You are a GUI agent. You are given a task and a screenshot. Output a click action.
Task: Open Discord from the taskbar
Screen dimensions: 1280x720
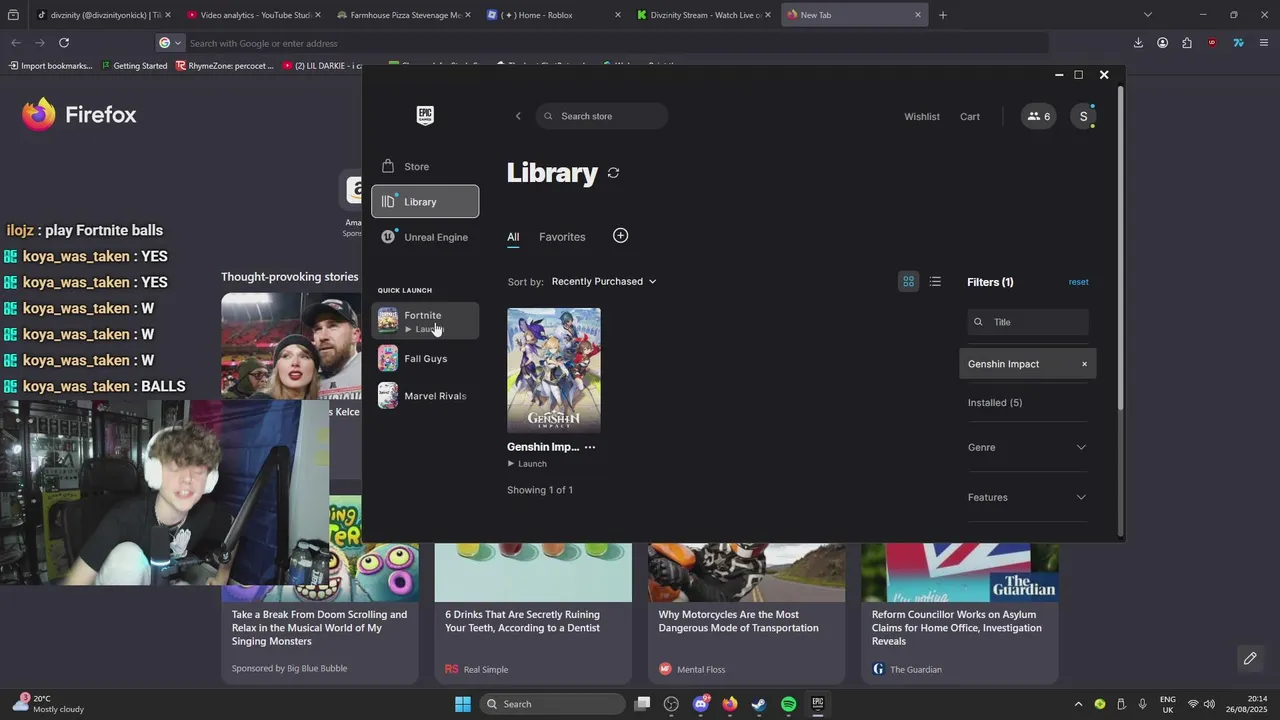[x=701, y=704]
